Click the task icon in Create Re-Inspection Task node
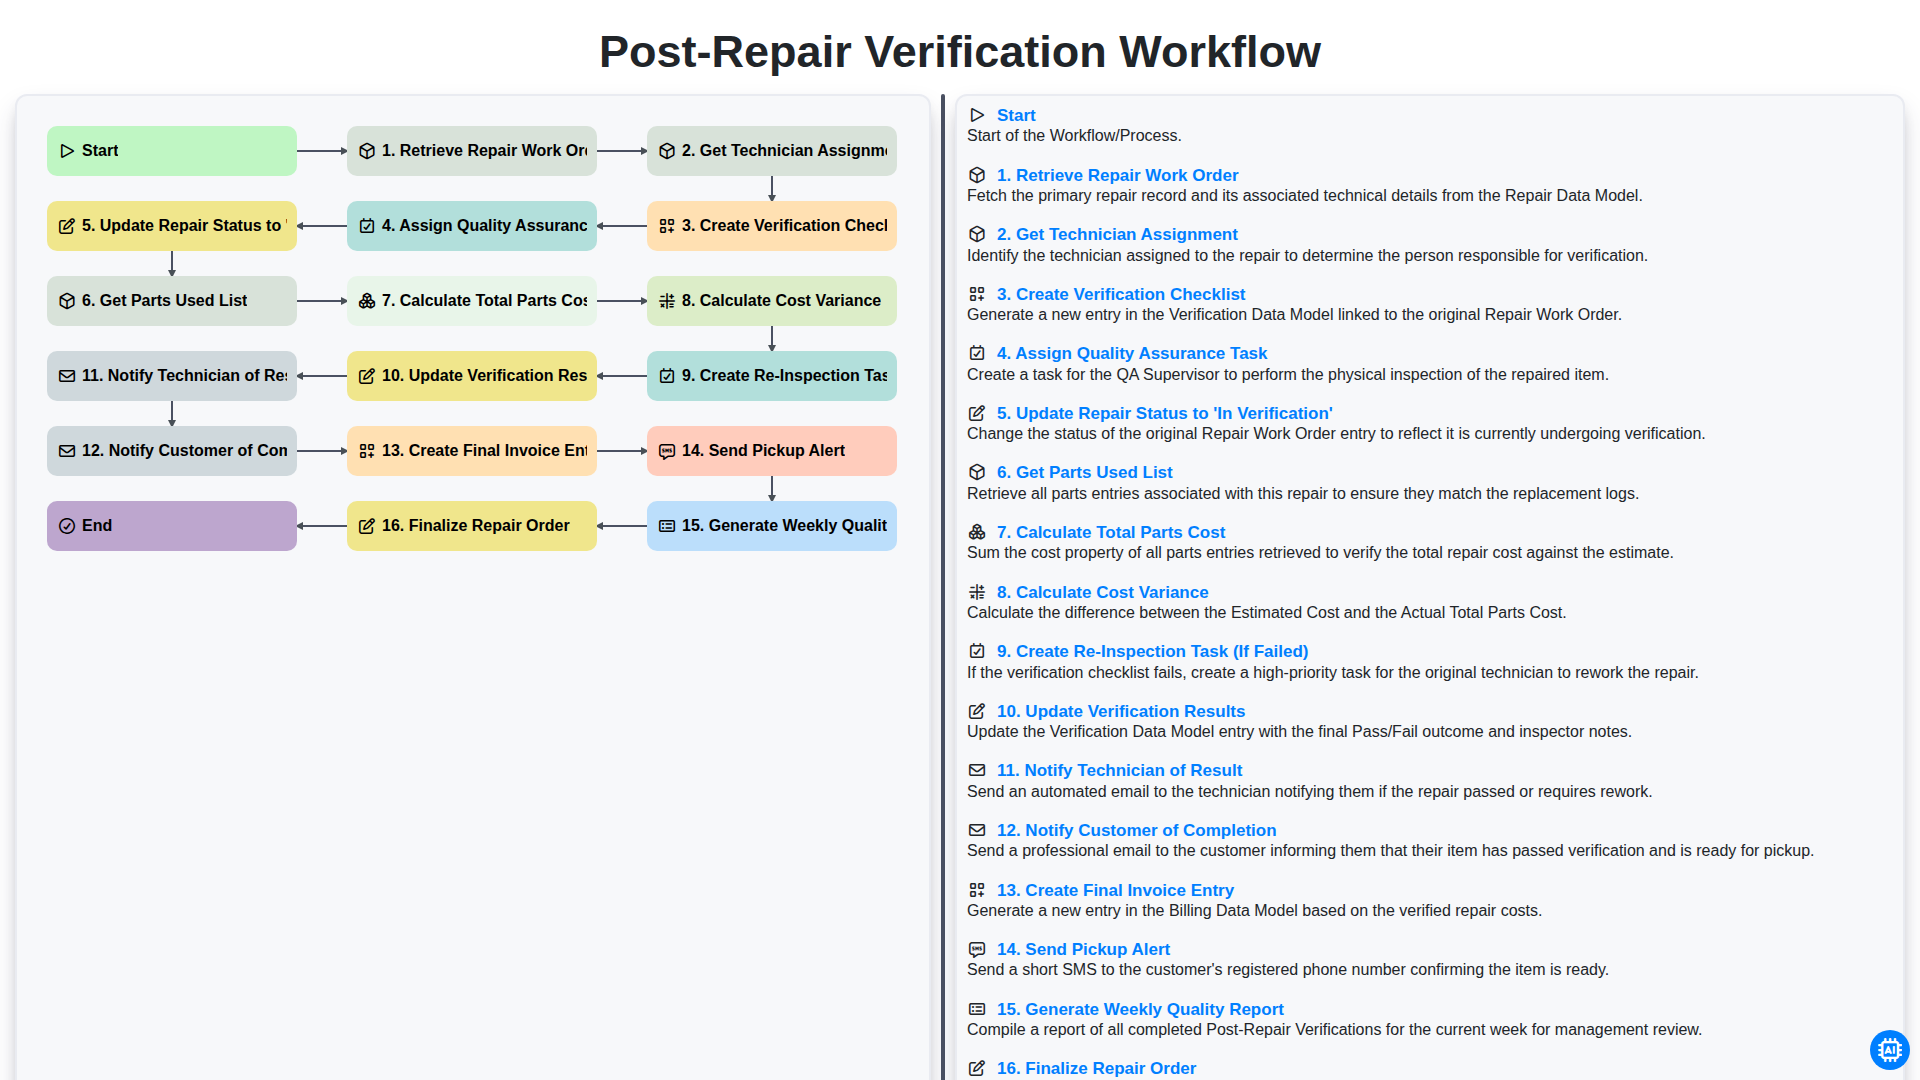 [667, 376]
